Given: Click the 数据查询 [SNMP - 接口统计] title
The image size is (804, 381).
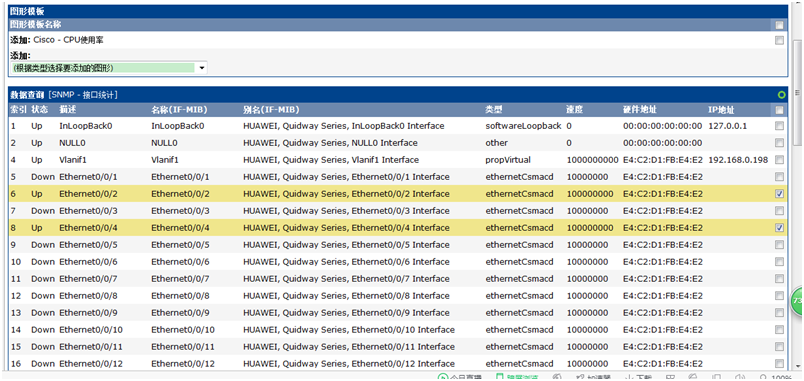Looking at the screenshot, I should click(x=65, y=95).
